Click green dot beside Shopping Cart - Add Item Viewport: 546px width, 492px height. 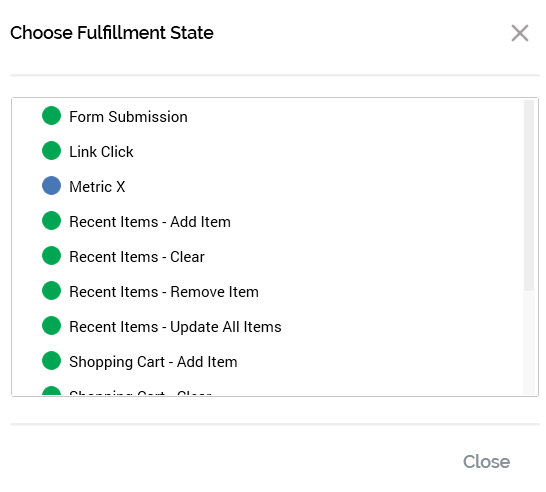click(x=52, y=361)
